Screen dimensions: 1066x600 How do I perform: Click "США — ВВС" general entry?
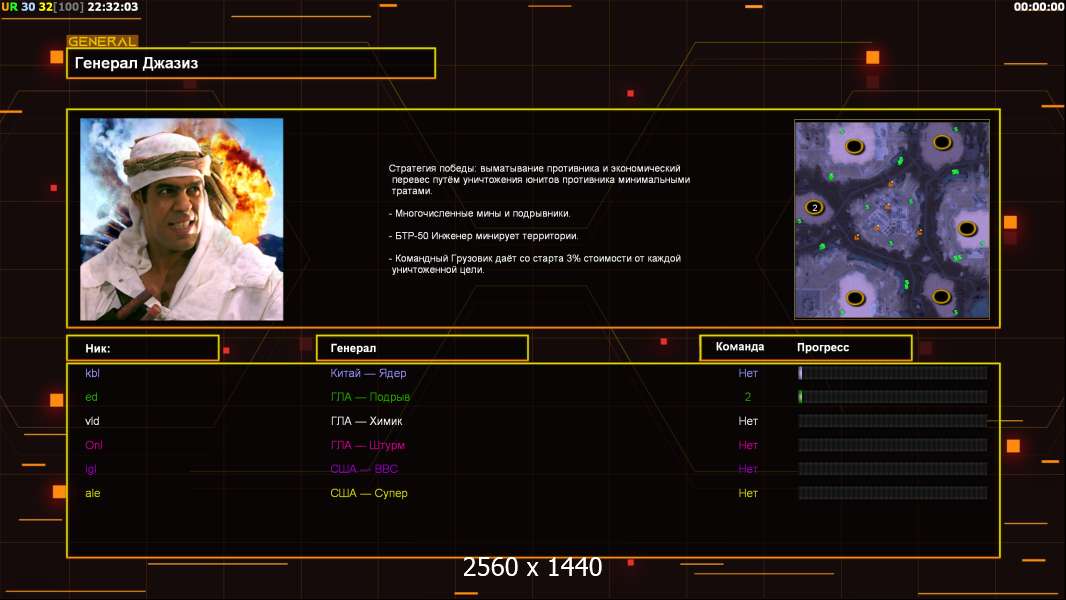coord(365,469)
